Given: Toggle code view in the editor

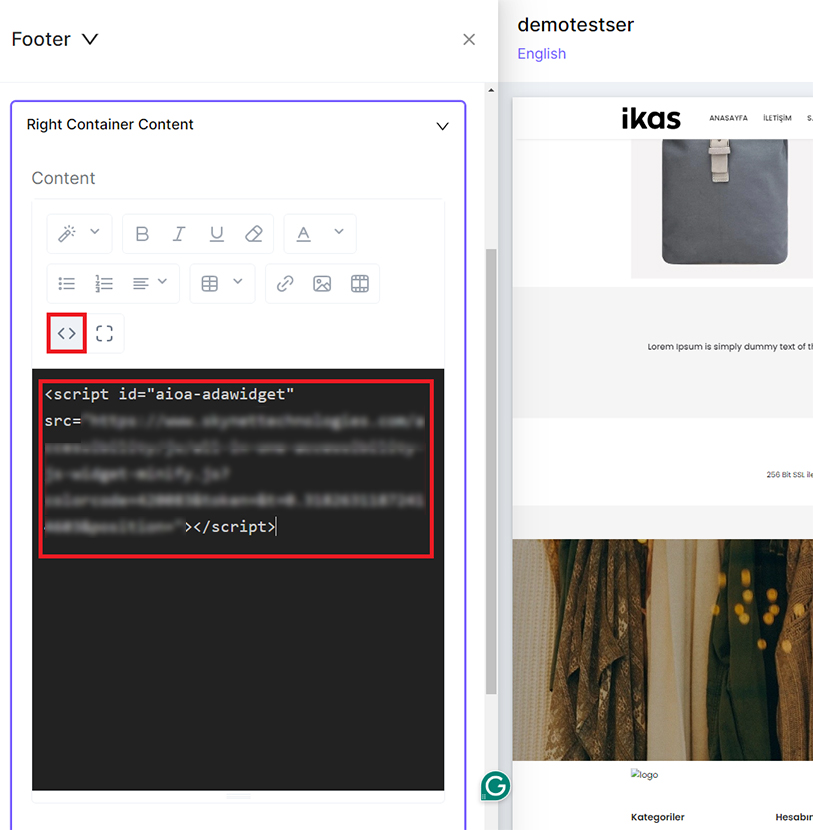Looking at the screenshot, I should click(67, 334).
